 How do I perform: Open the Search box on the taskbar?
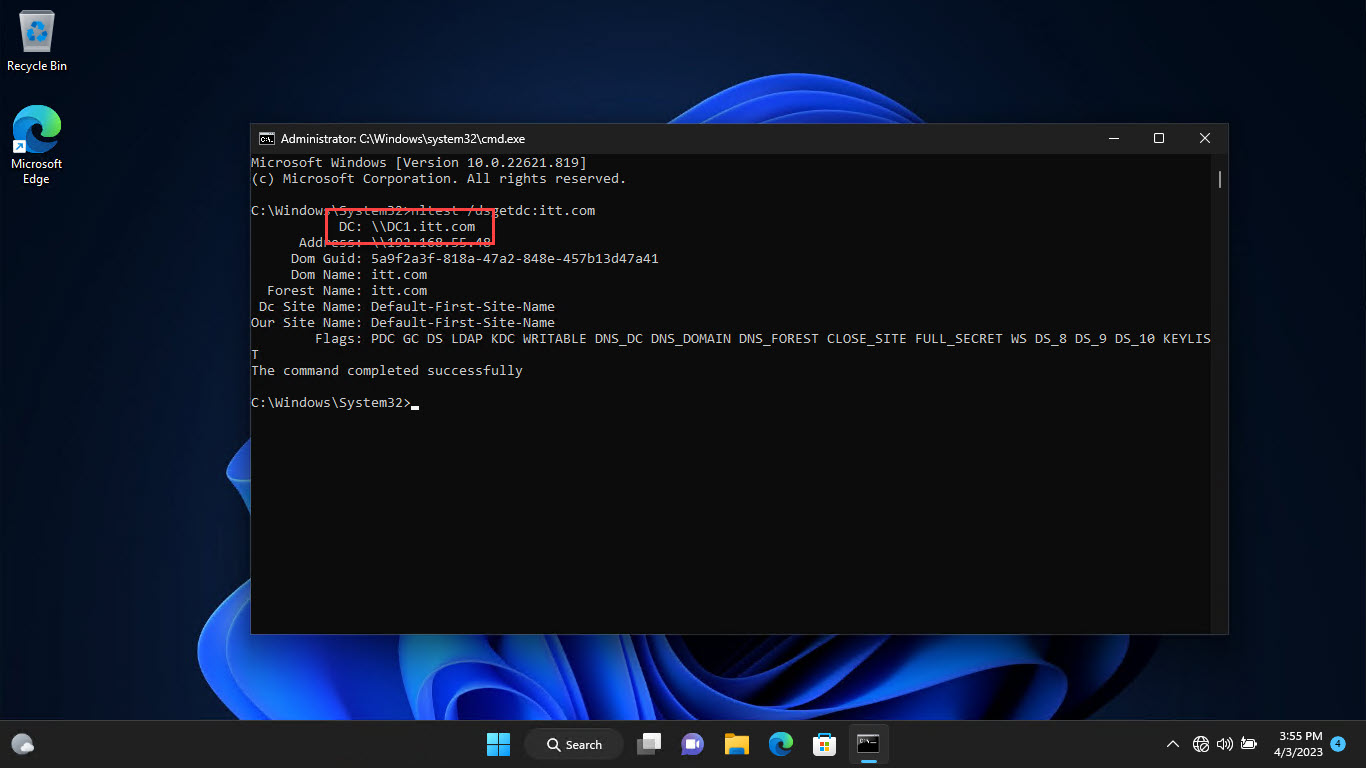[573, 744]
